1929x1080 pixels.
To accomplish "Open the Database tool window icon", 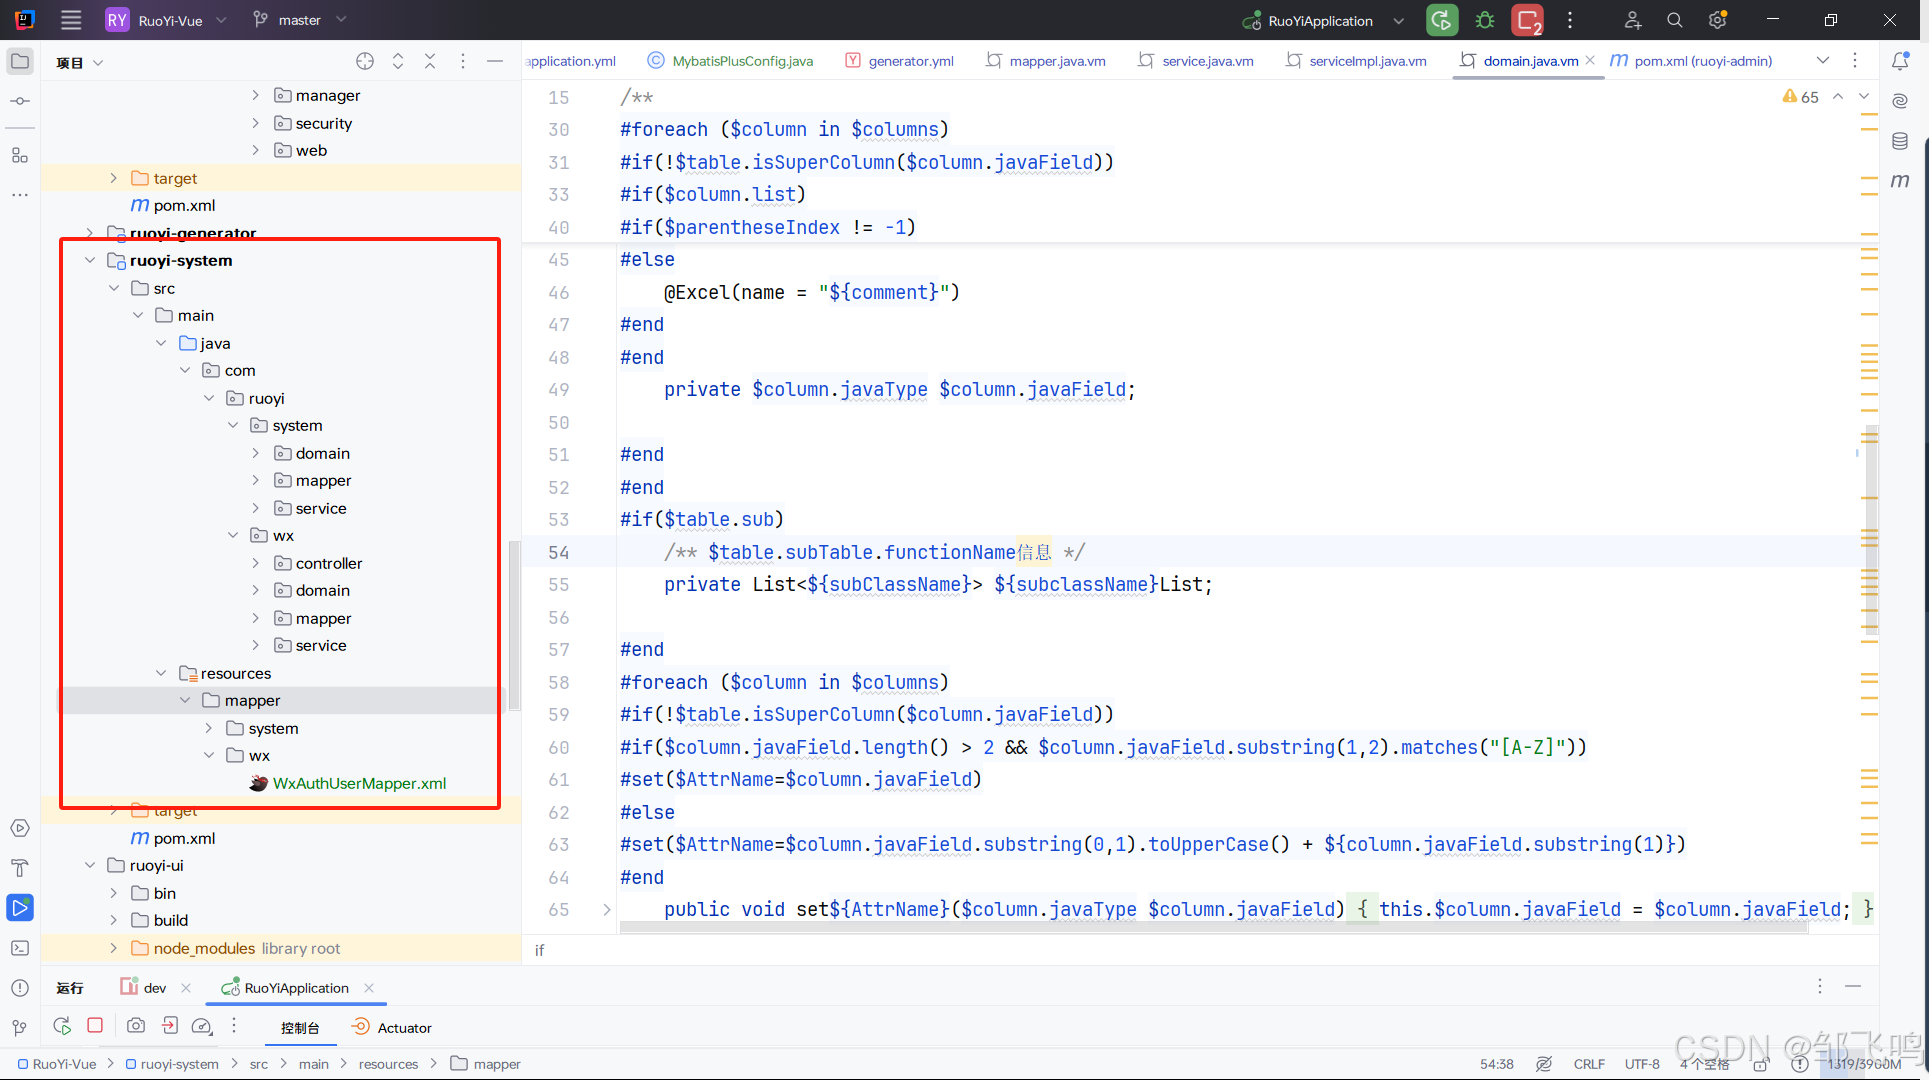I will 1900,141.
